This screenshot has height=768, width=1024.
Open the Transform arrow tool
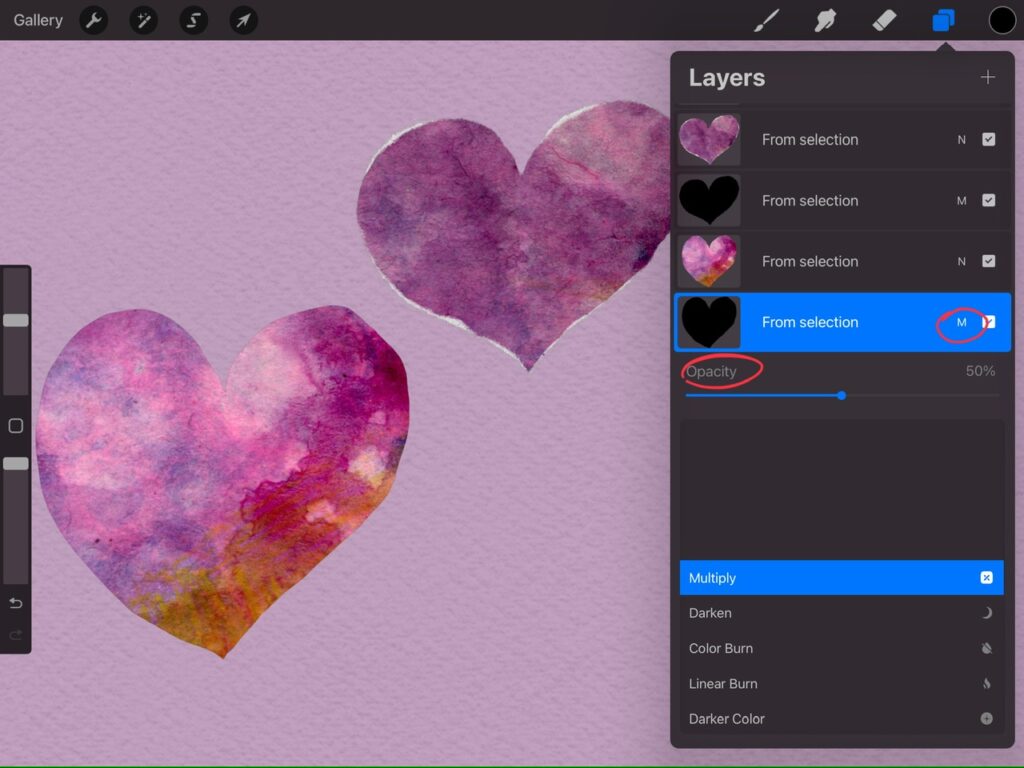(x=243, y=20)
